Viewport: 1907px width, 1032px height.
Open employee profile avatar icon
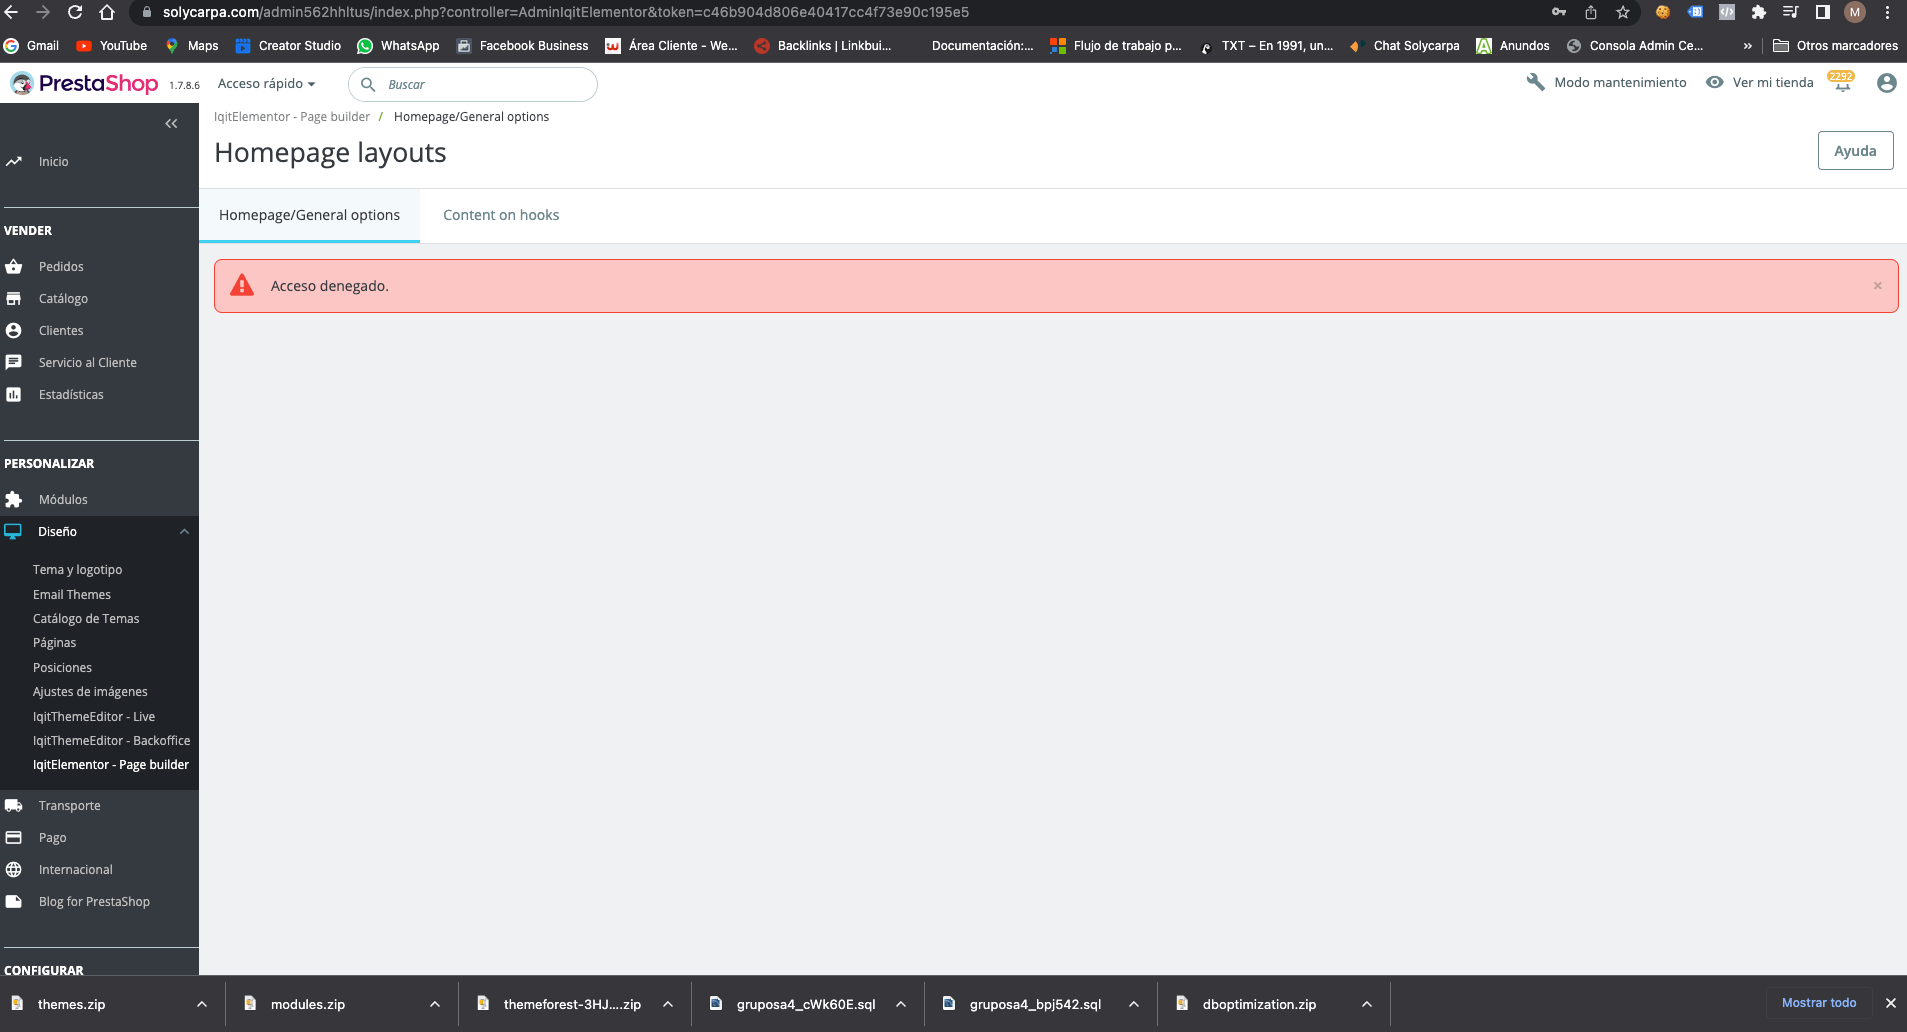click(1886, 83)
